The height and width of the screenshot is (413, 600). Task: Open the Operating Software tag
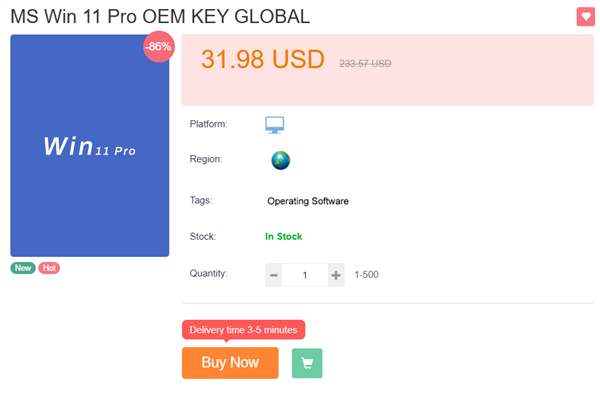coord(307,201)
